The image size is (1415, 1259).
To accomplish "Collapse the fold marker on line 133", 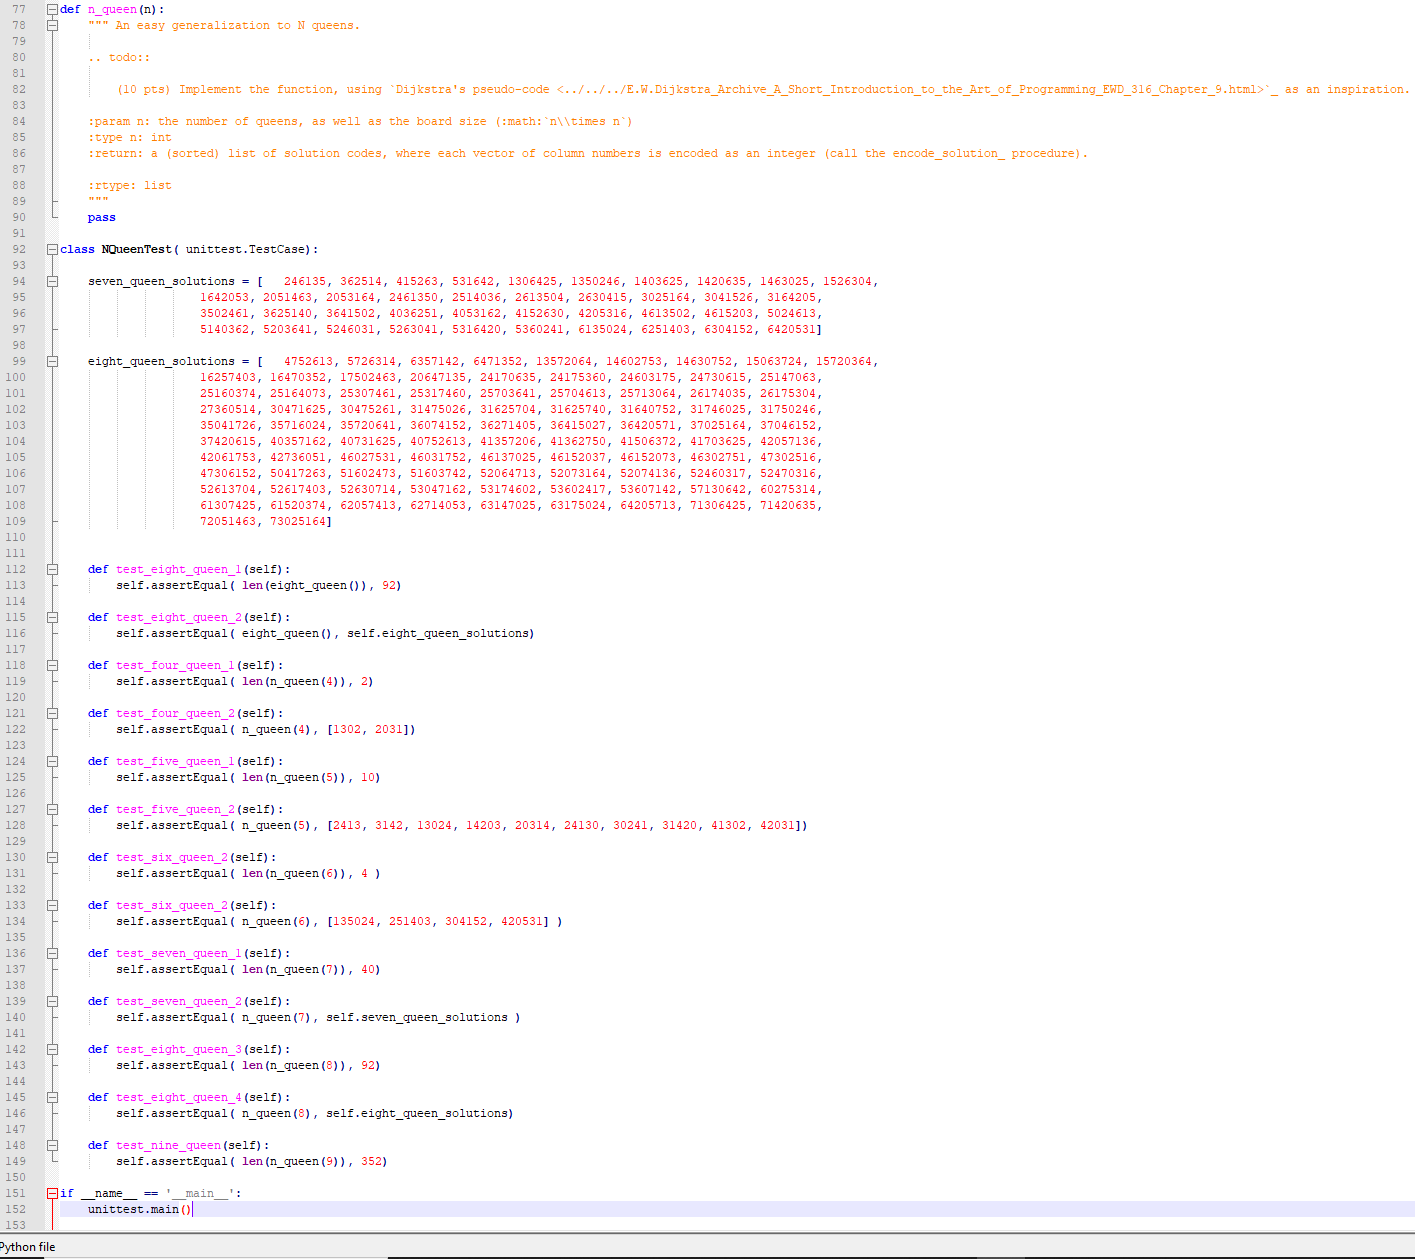I will 52,905.
